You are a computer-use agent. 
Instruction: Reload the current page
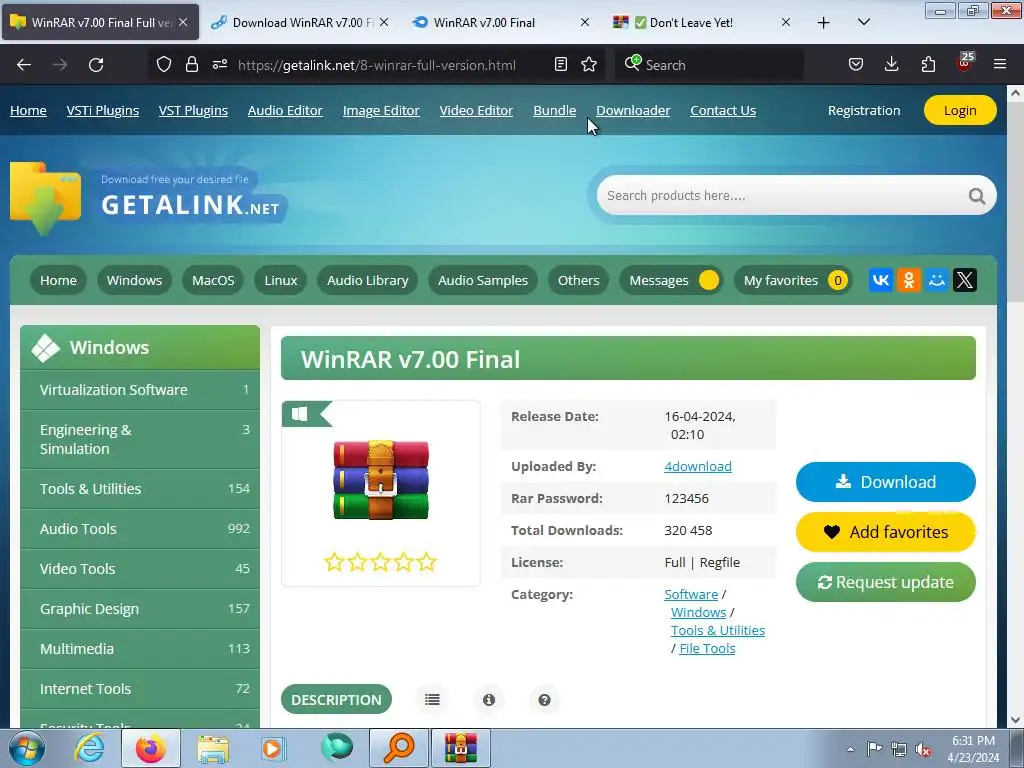click(x=96, y=65)
